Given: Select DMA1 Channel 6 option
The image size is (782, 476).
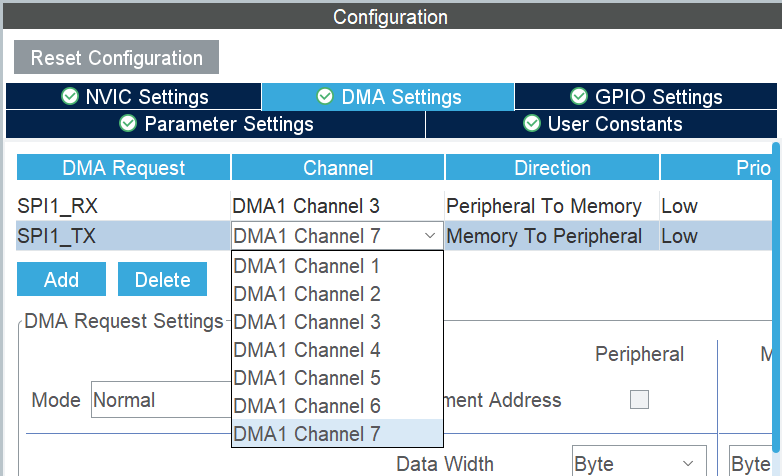Looking at the screenshot, I should coord(306,406).
